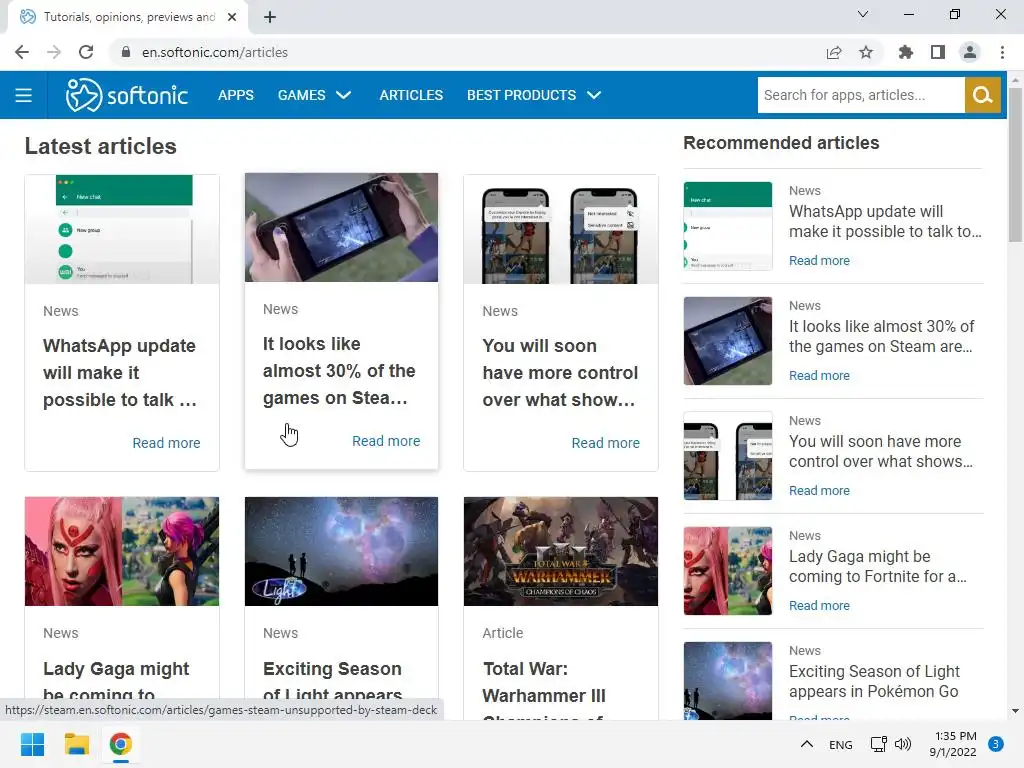Open WhatsApp update card headline
This screenshot has width=1024, height=768.
(x=120, y=372)
